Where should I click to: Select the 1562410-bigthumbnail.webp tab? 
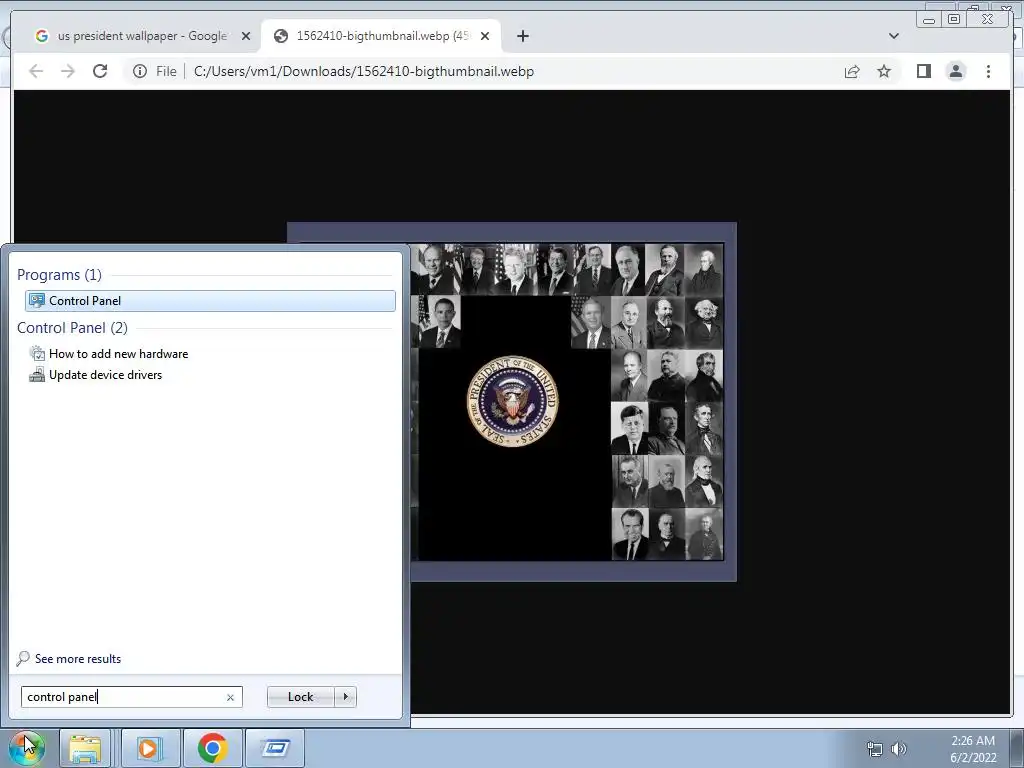tap(383, 36)
